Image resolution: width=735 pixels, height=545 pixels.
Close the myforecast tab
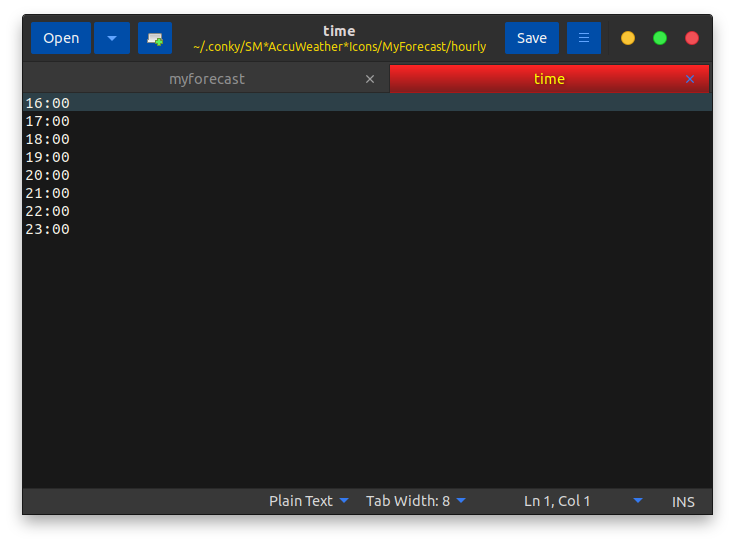370,79
